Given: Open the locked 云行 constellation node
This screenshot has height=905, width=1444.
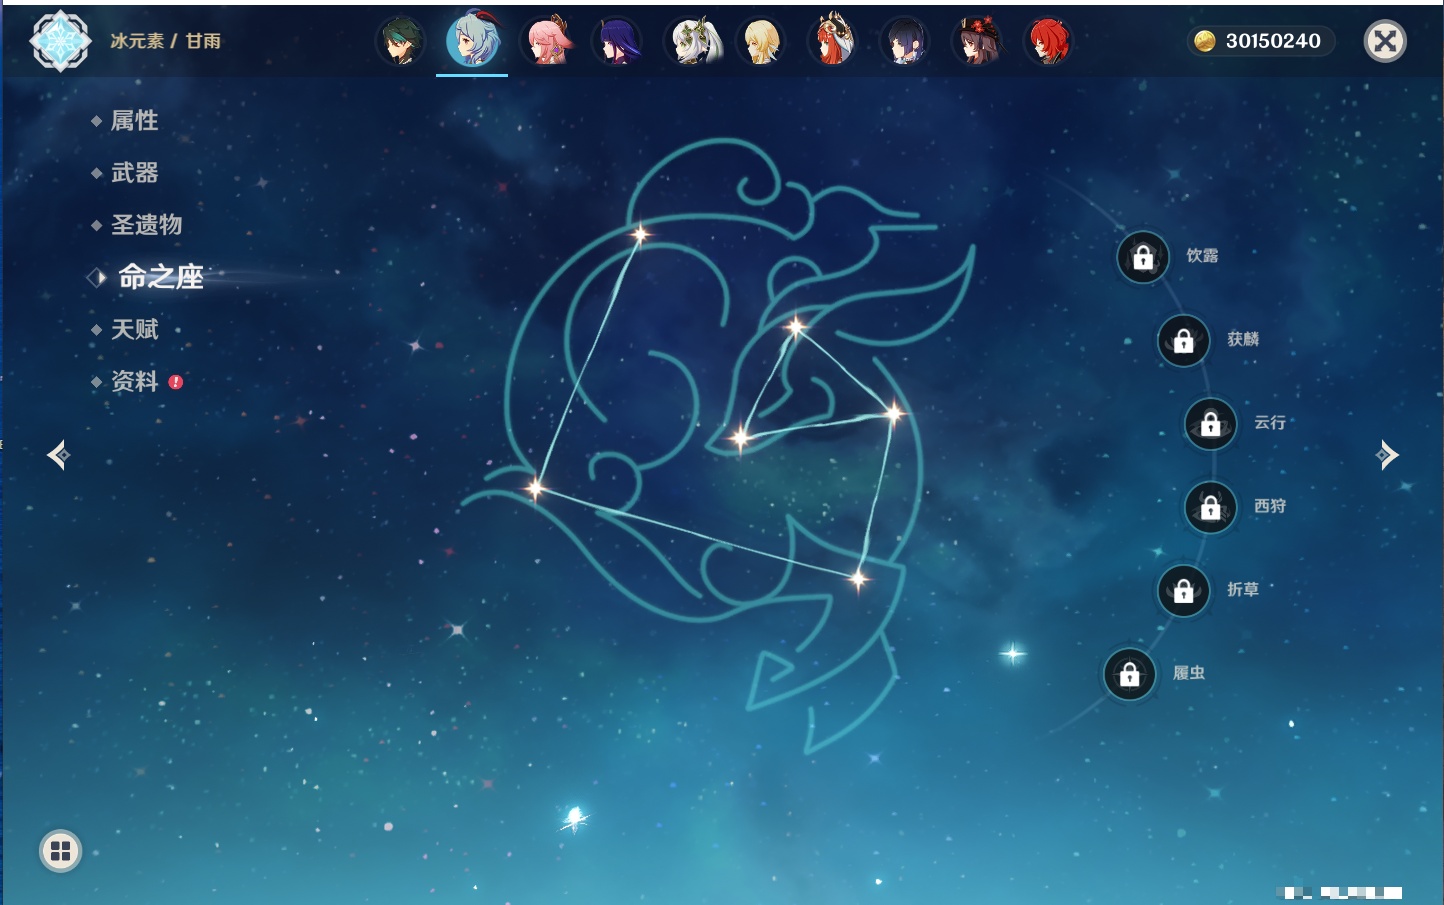Looking at the screenshot, I should [x=1211, y=424].
